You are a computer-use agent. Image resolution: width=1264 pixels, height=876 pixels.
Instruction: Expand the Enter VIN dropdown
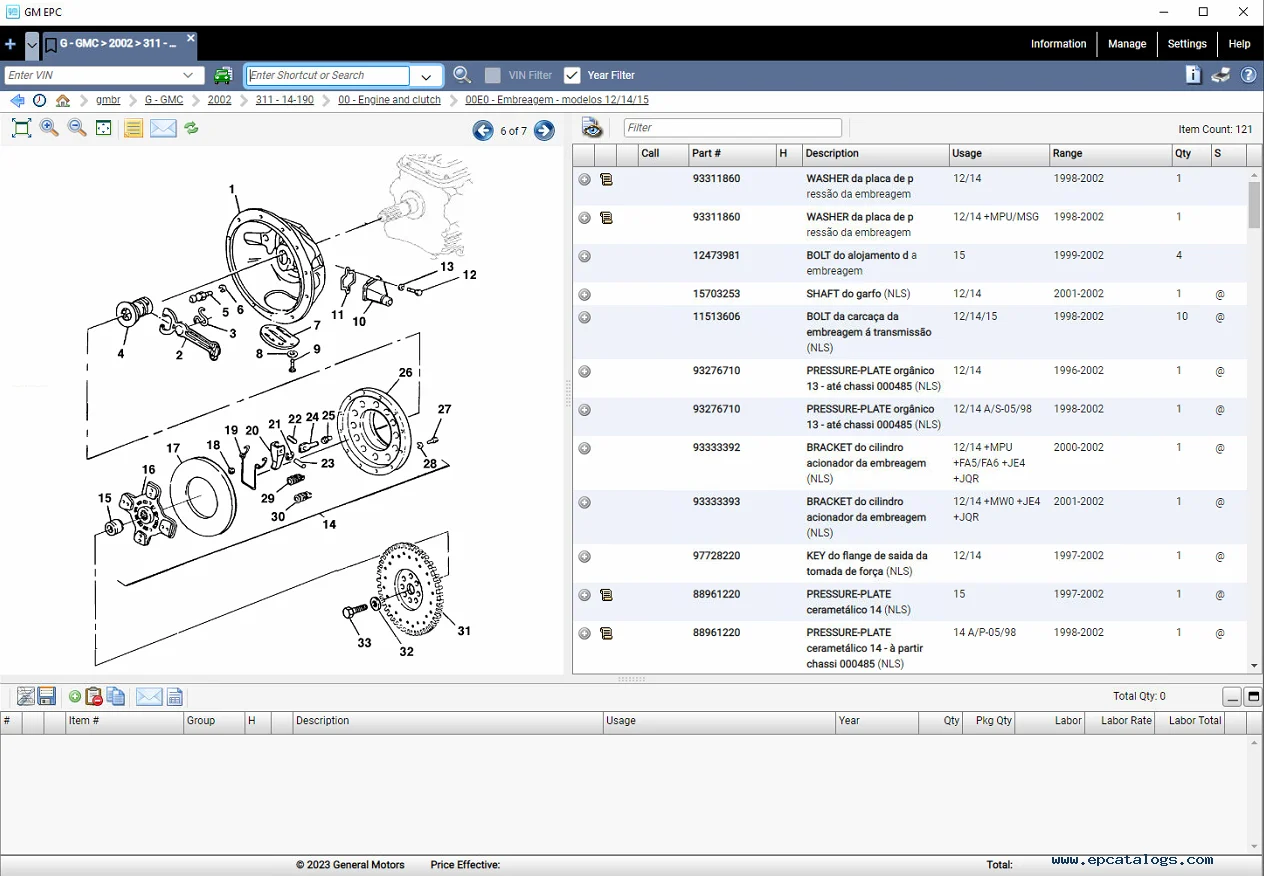tap(189, 75)
